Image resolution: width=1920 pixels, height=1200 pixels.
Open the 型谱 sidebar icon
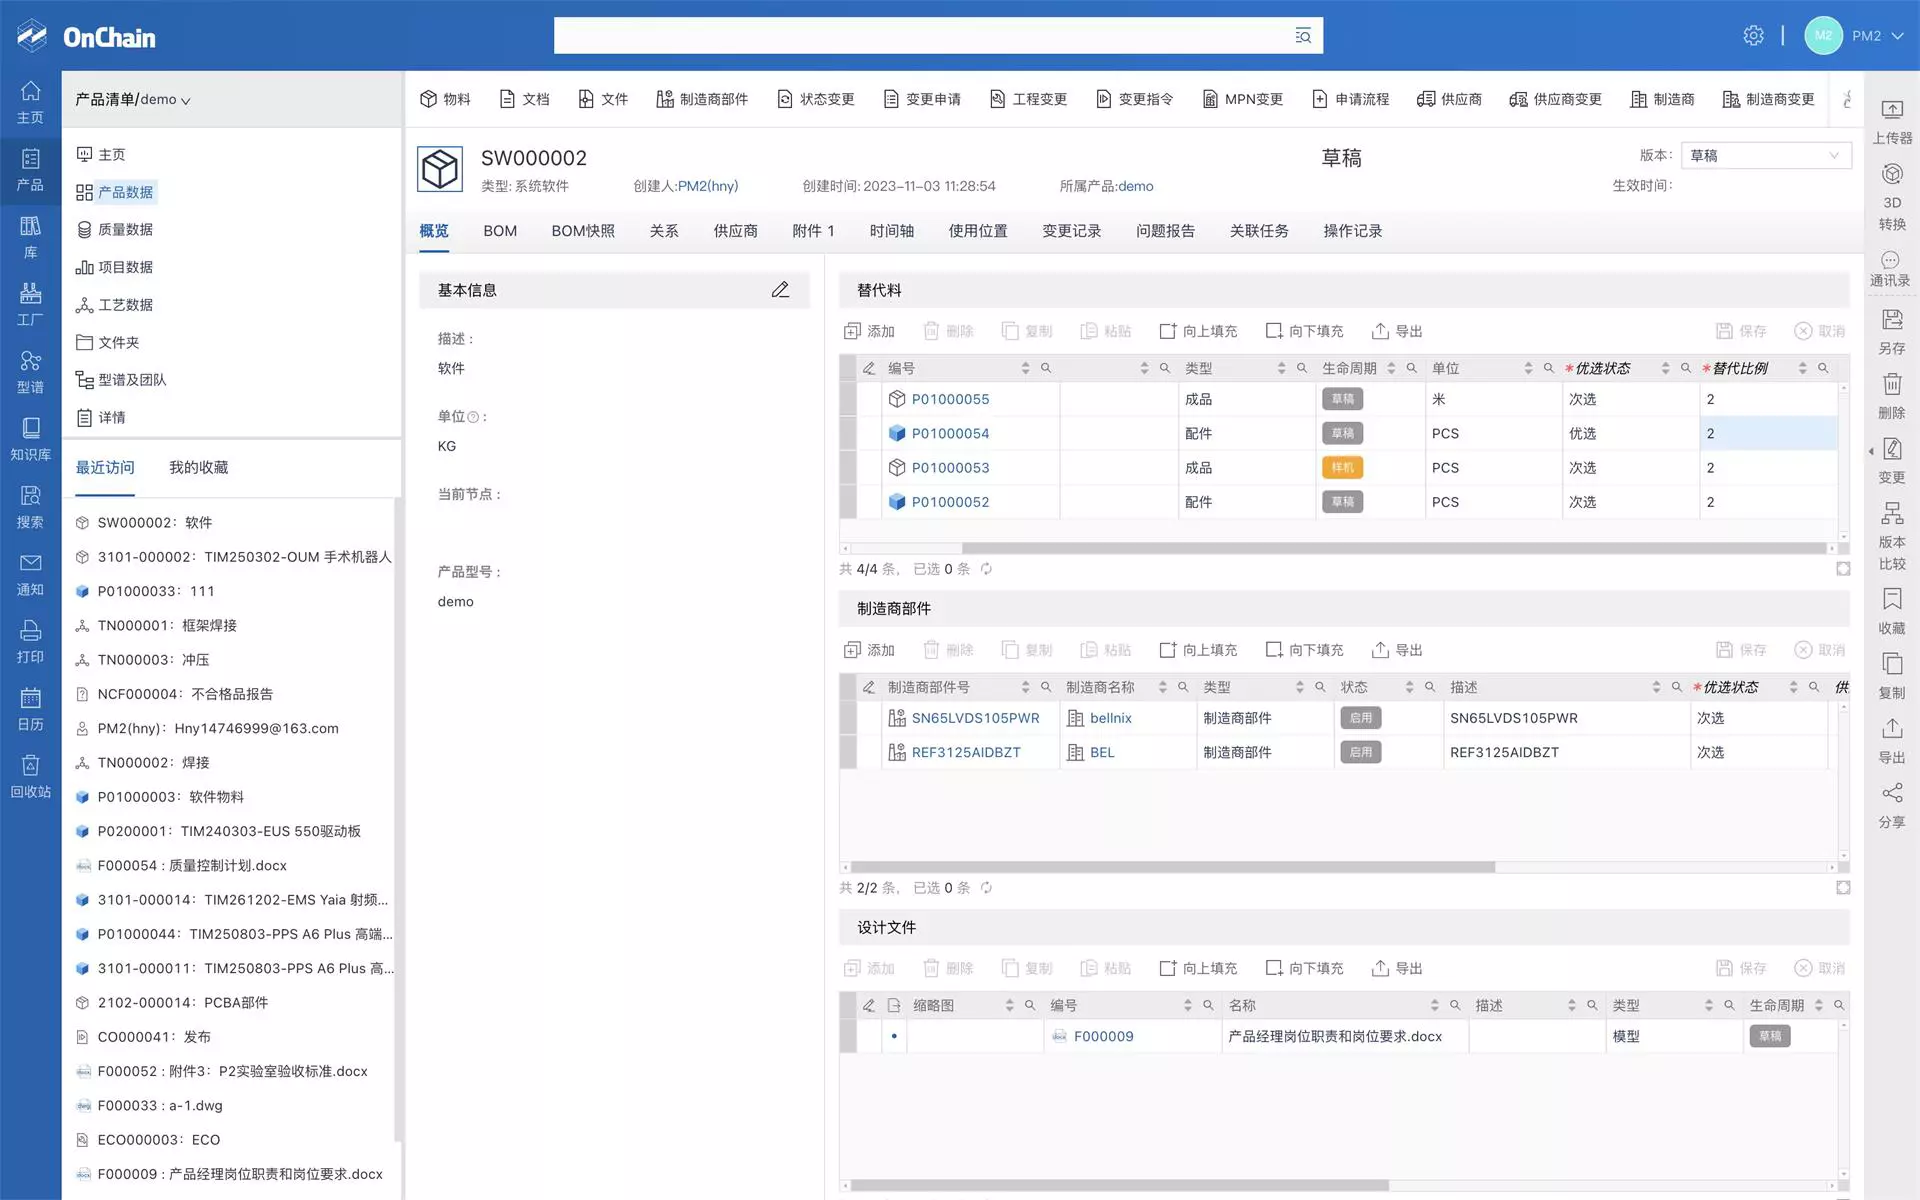tap(31, 372)
